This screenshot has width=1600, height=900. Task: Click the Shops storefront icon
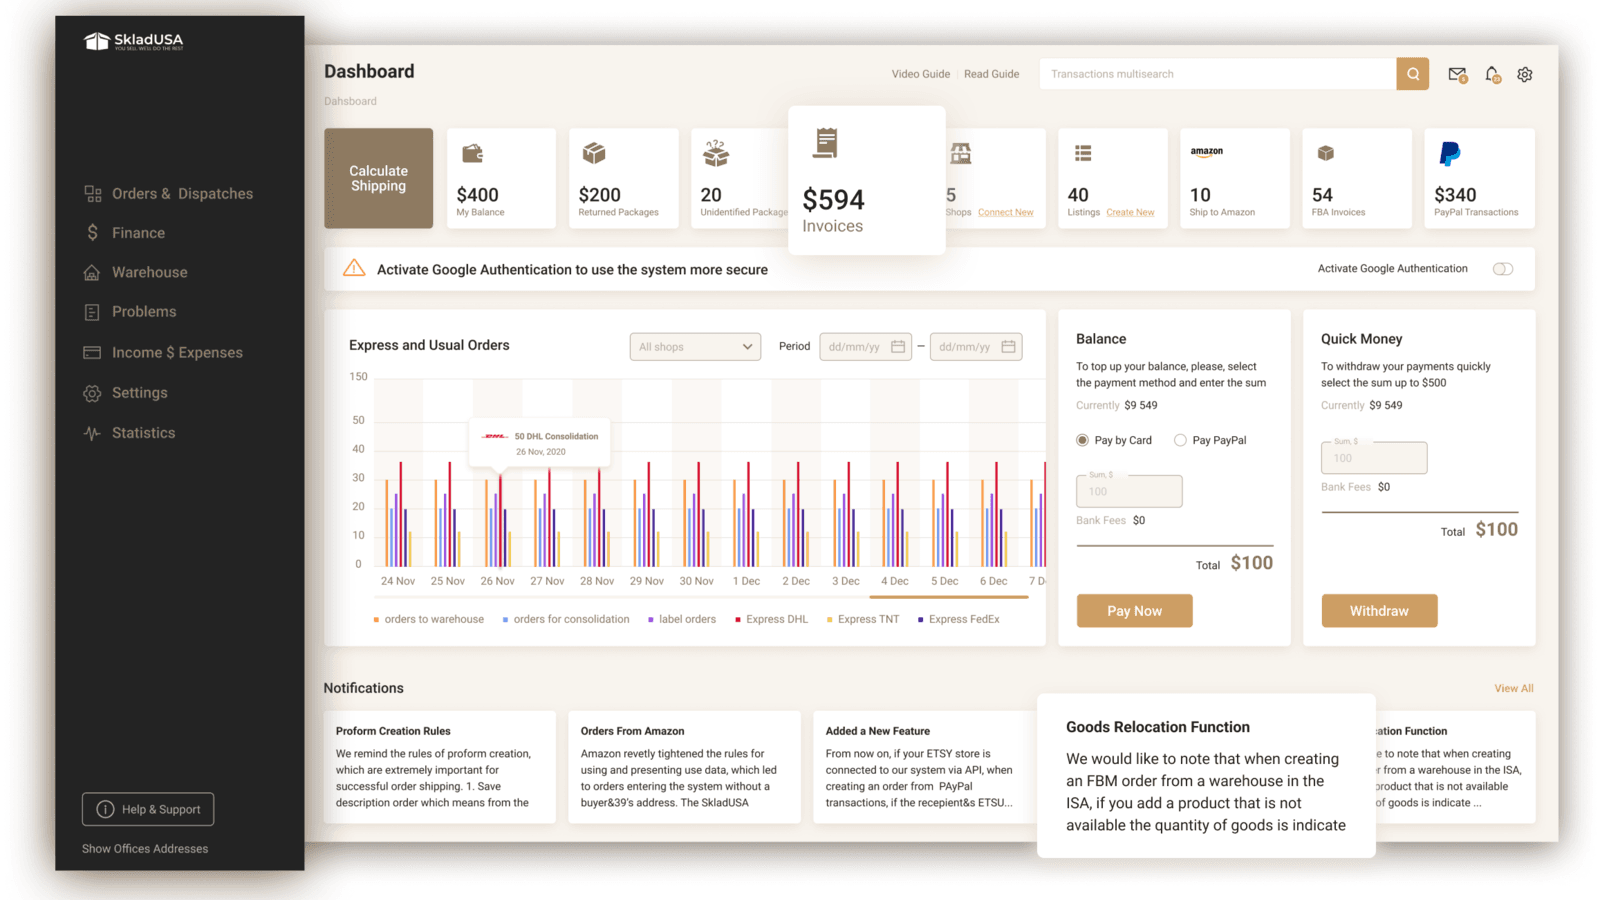tap(960, 153)
